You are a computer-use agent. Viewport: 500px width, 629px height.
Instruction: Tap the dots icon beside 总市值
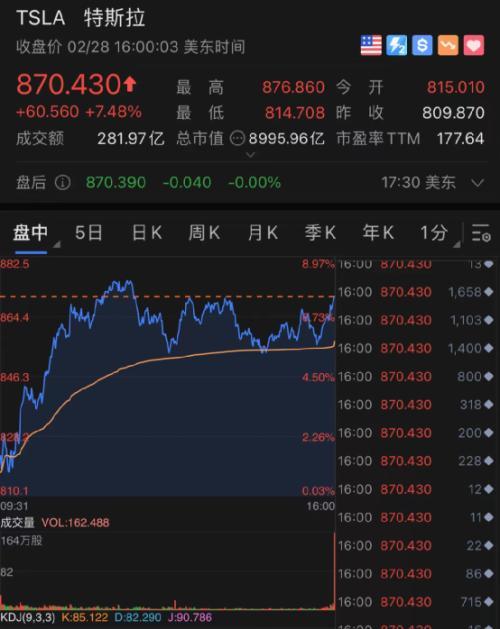coord(237,139)
